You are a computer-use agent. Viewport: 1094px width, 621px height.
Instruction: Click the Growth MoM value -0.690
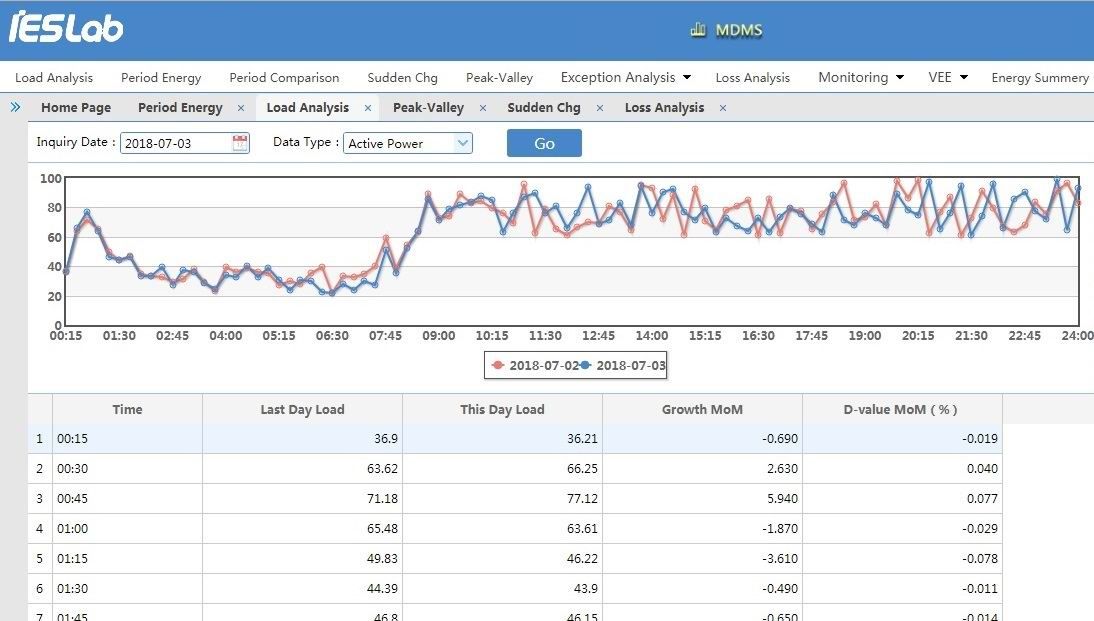tap(780, 439)
